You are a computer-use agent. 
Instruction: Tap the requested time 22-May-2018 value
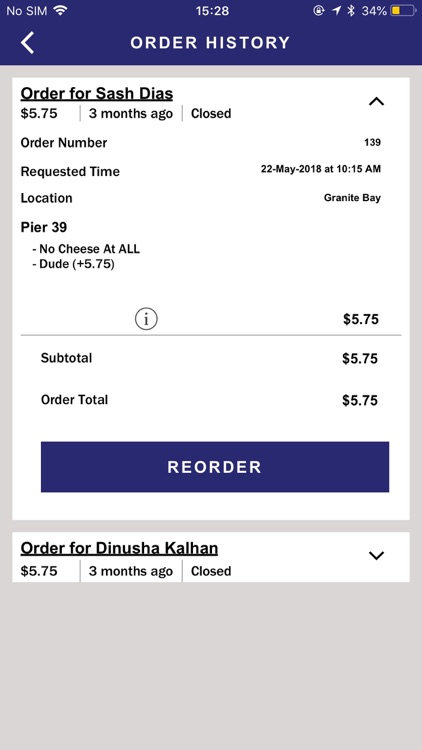321,169
